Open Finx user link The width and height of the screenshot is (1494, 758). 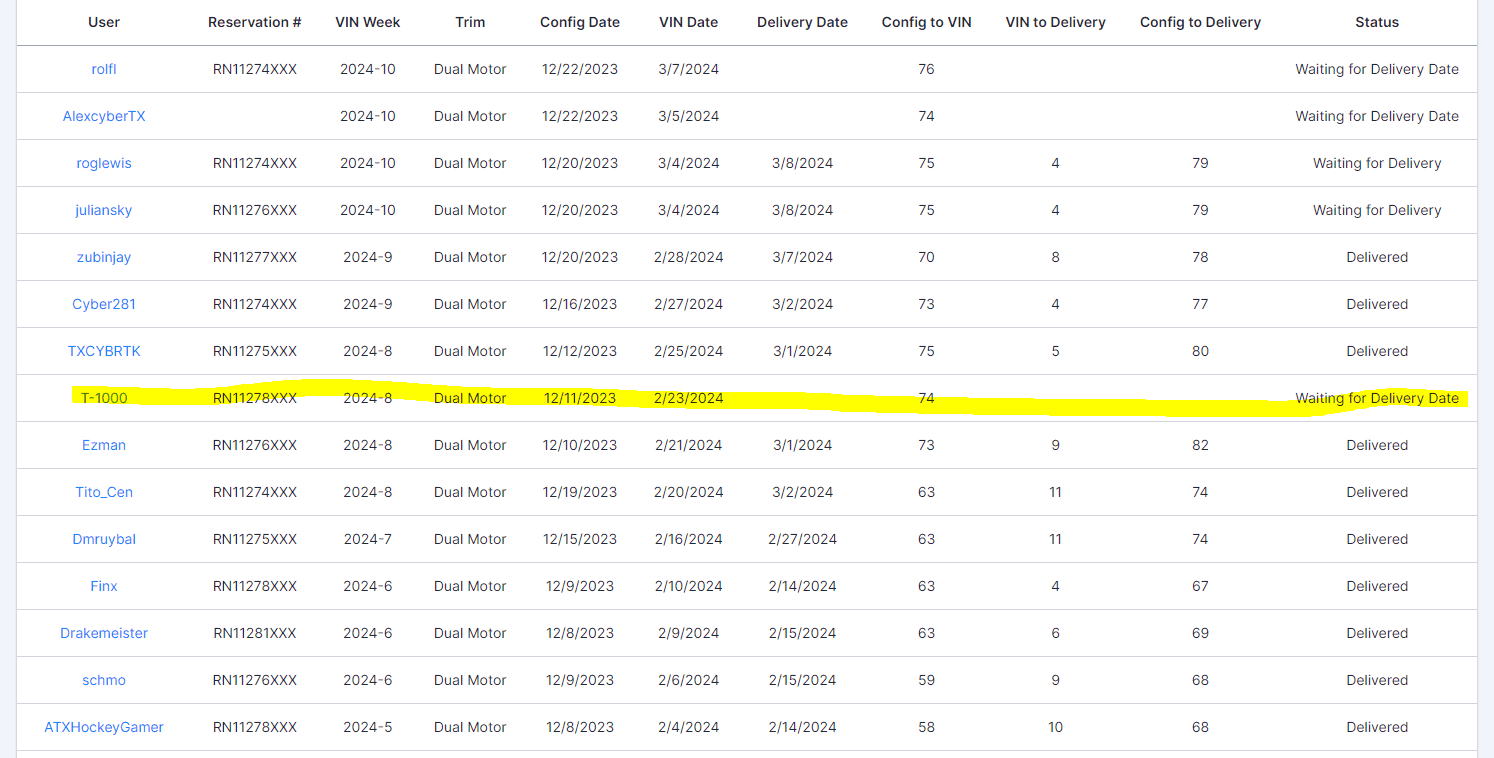pos(104,586)
